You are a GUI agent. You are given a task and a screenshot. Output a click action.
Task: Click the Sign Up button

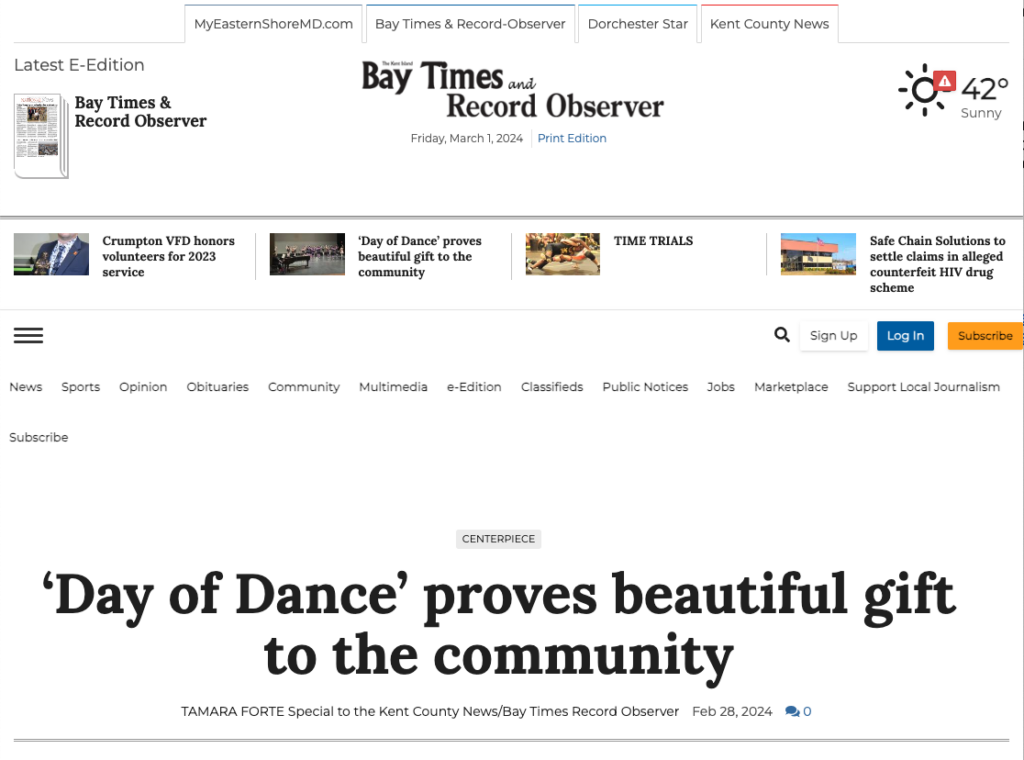(833, 336)
